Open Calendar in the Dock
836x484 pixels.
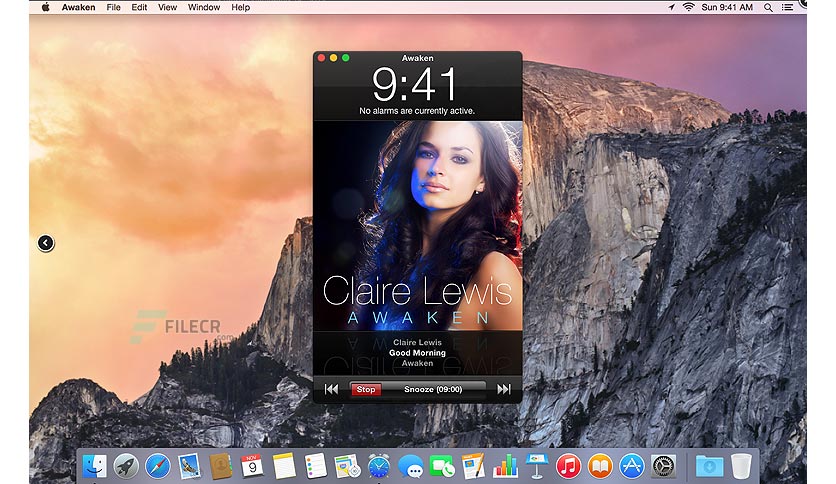tap(252, 466)
